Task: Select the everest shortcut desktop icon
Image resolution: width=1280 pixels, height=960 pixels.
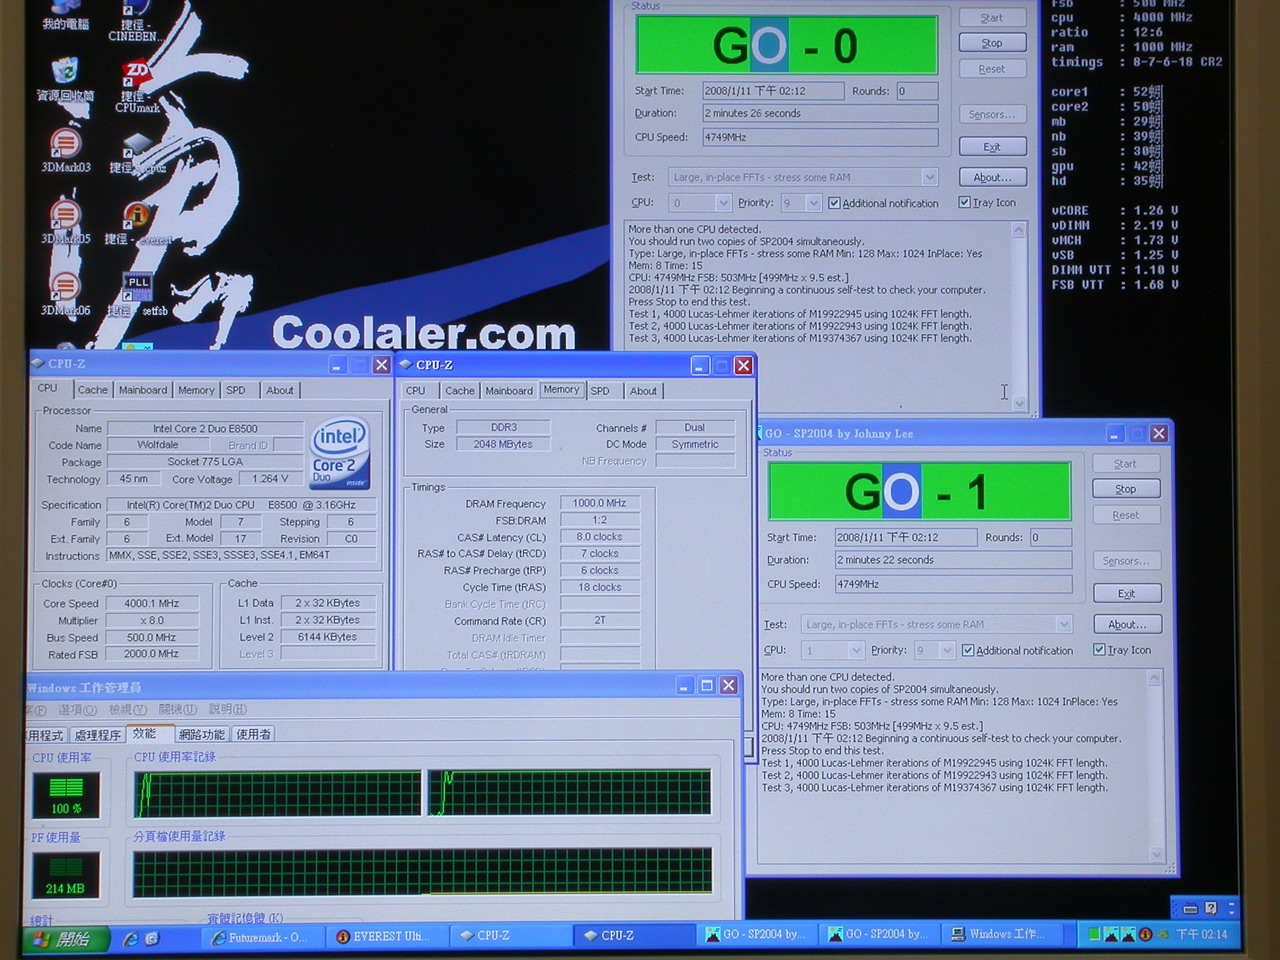Action: (x=138, y=224)
